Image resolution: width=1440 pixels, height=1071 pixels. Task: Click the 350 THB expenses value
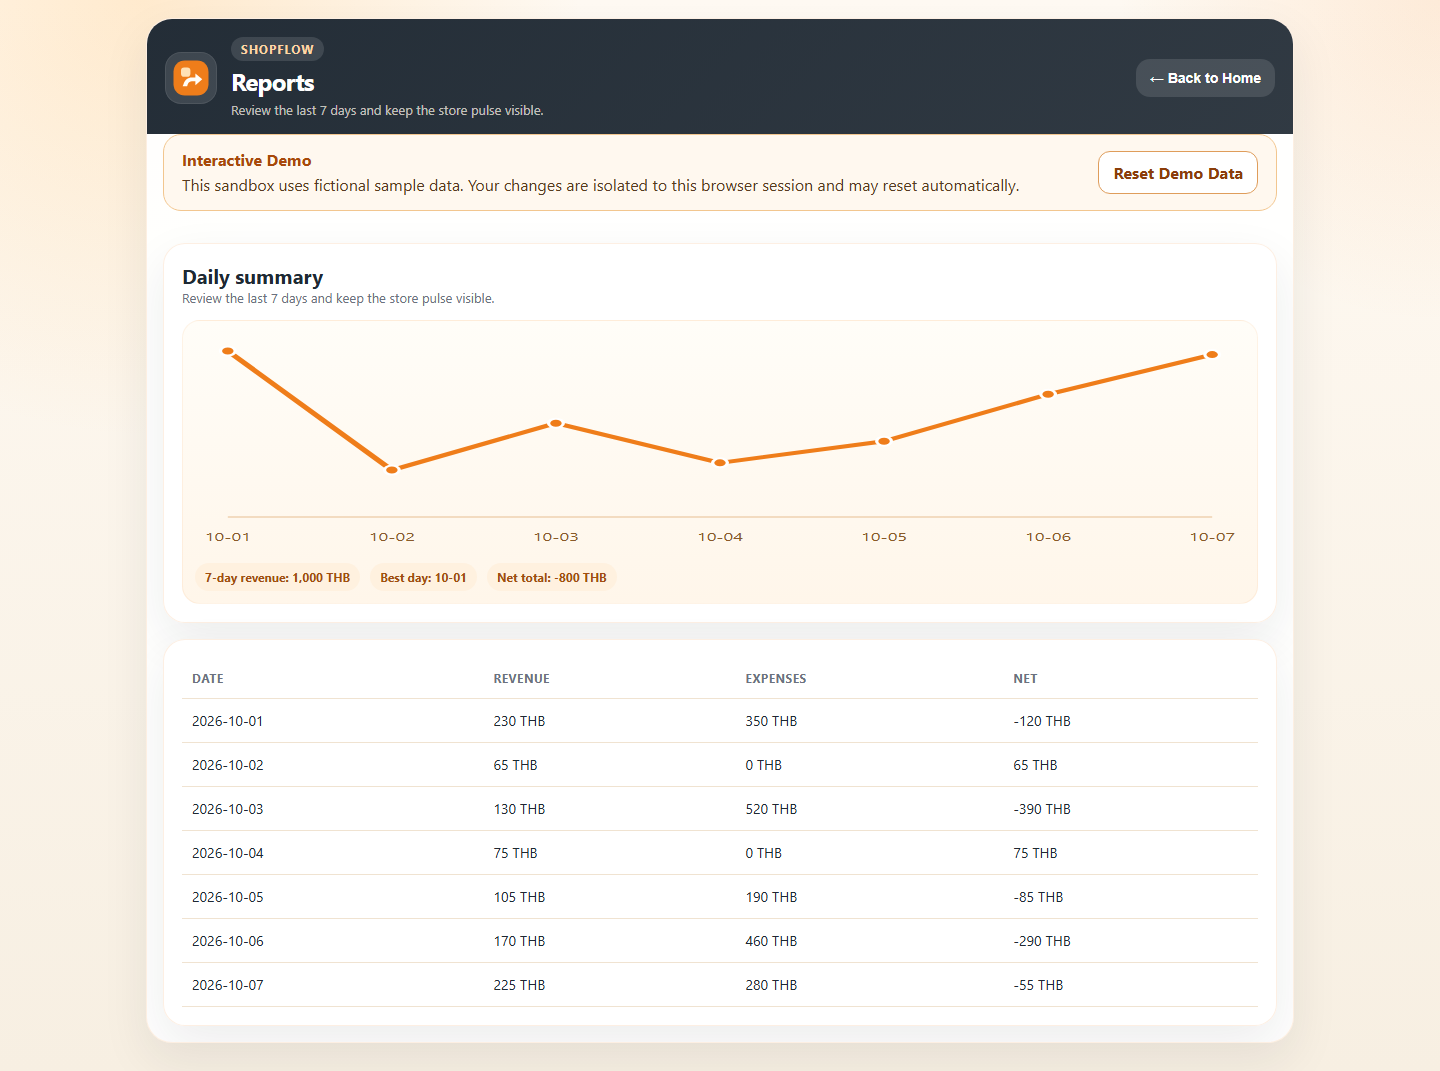point(771,721)
